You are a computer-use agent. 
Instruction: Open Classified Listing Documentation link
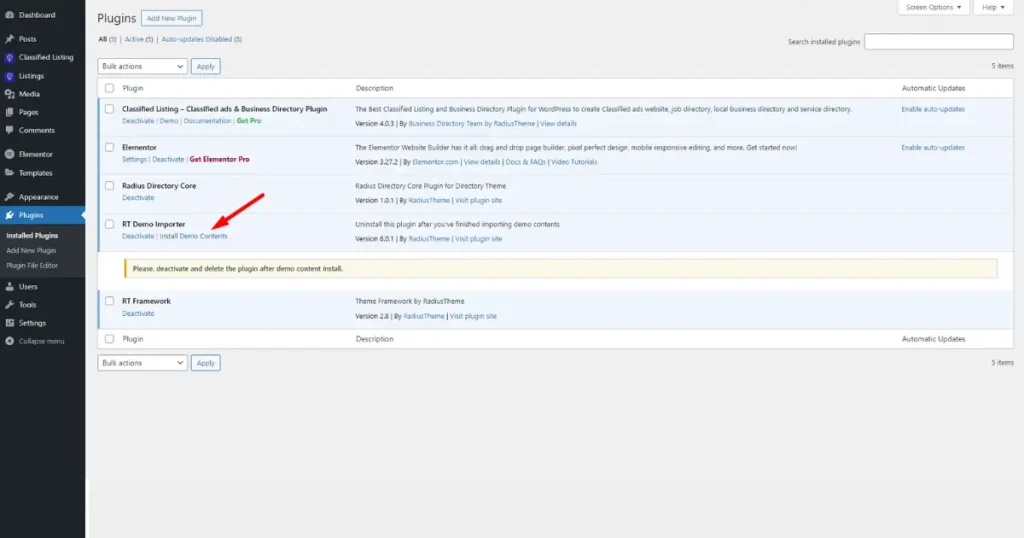207,121
